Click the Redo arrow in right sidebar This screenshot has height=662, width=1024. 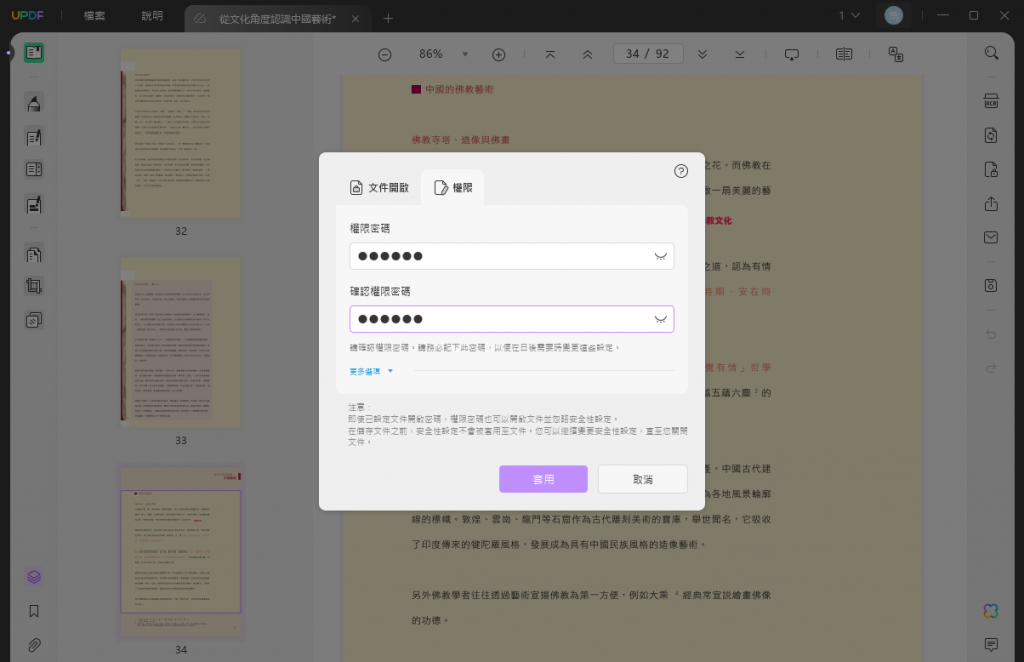(x=991, y=368)
